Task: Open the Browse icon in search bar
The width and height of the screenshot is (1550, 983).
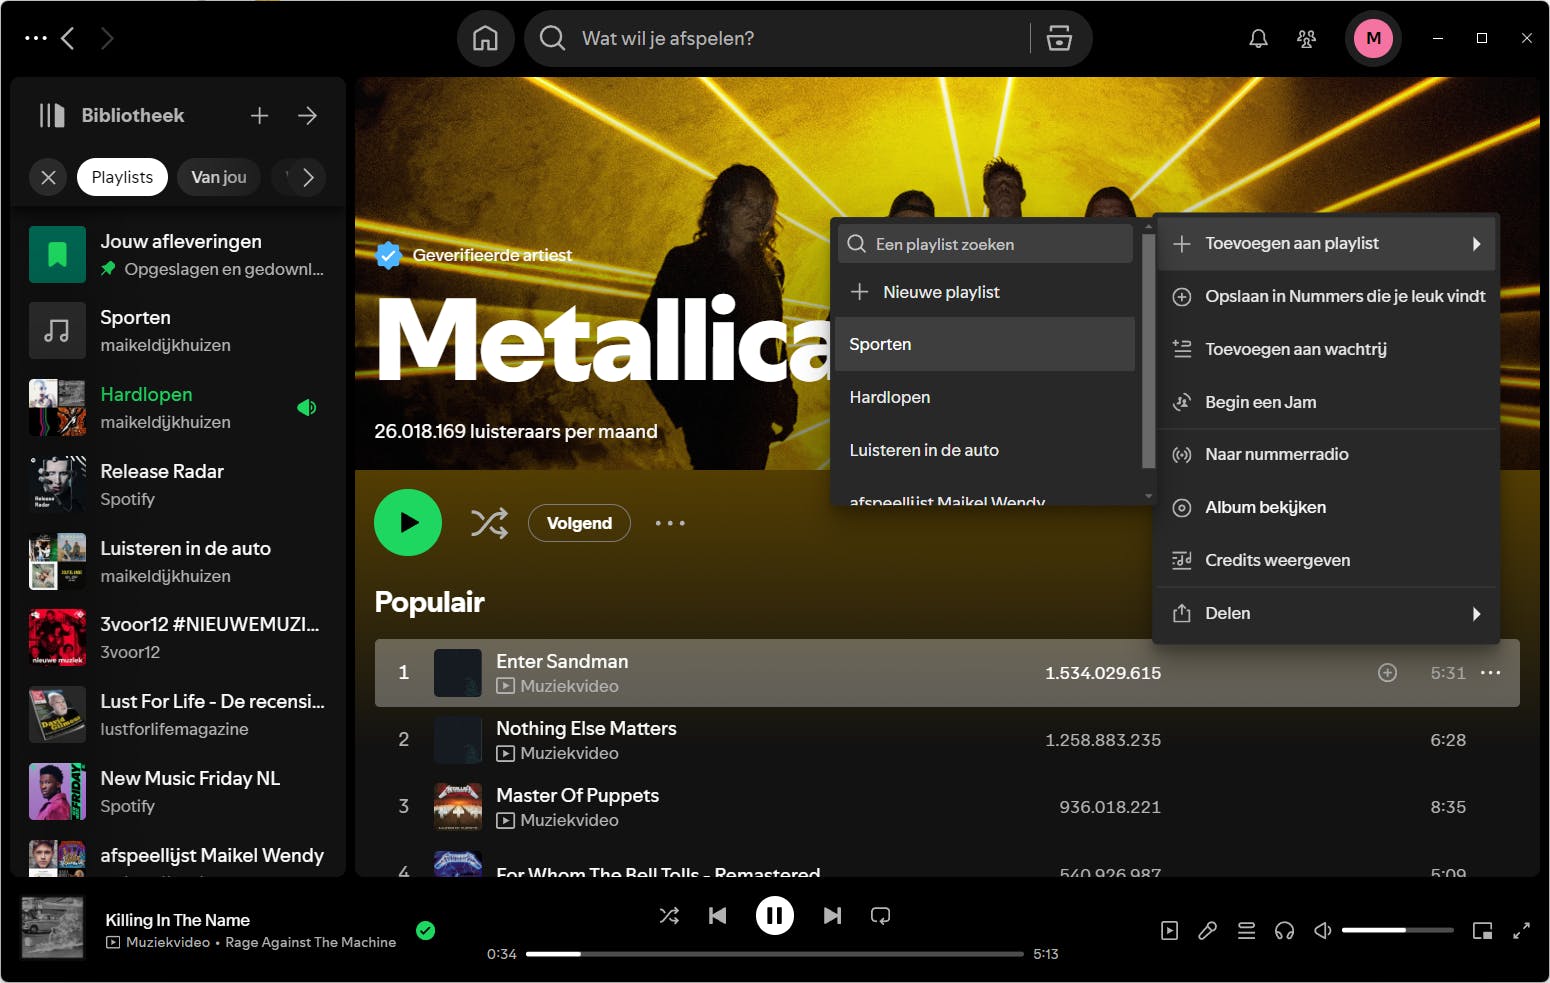Action: pos(1059,39)
